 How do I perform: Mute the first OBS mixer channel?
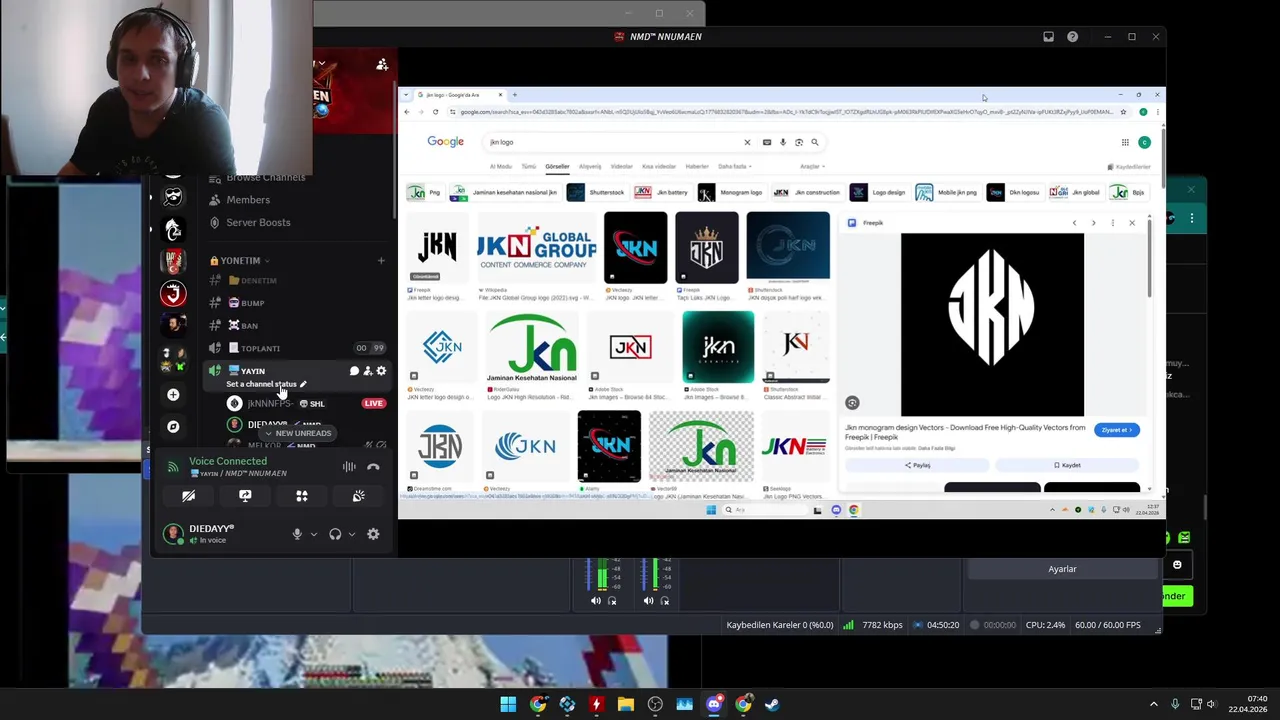596,601
